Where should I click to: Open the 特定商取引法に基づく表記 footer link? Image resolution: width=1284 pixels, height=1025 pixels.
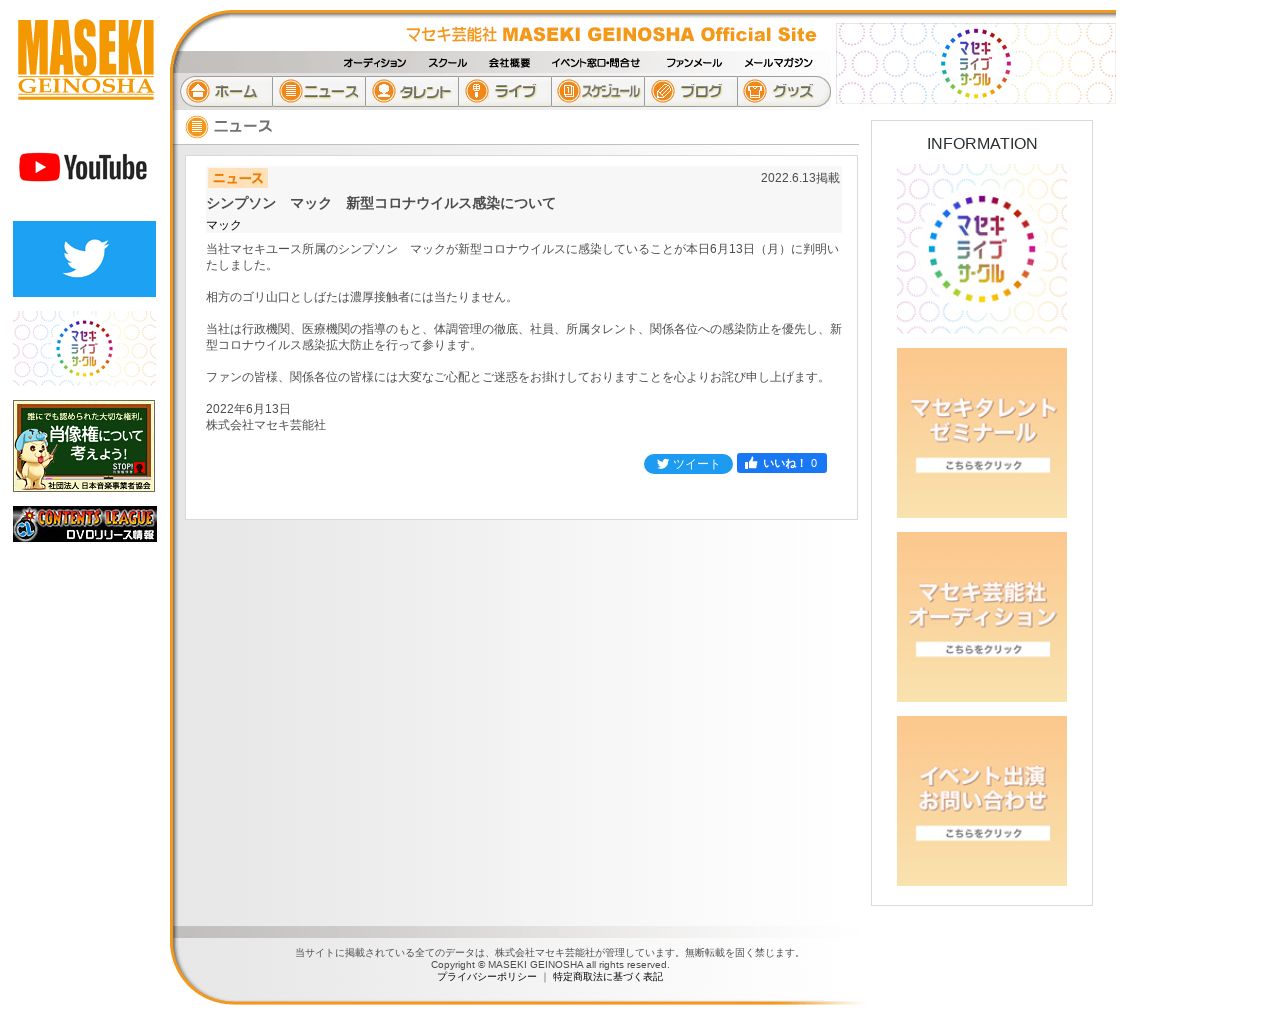608,977
